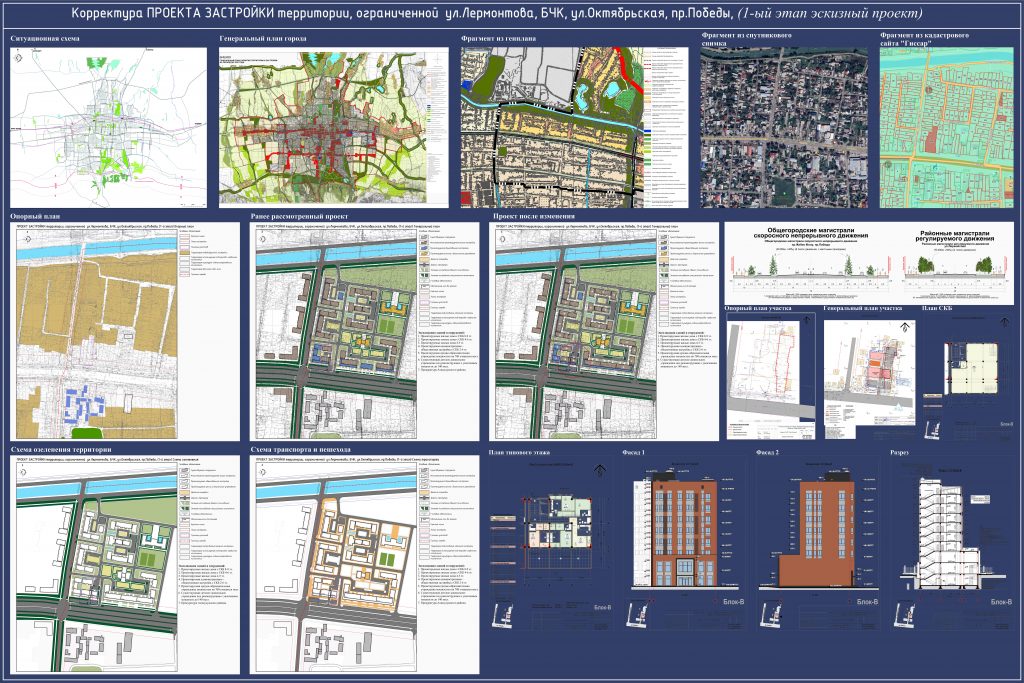Click the 'Блок-В' label under План типового этажа
The image size is (1024, 683).
tap(602, 608)
